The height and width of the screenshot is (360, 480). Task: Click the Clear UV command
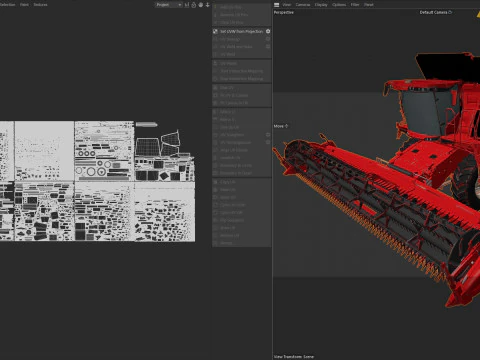click(x=242, y=88)
